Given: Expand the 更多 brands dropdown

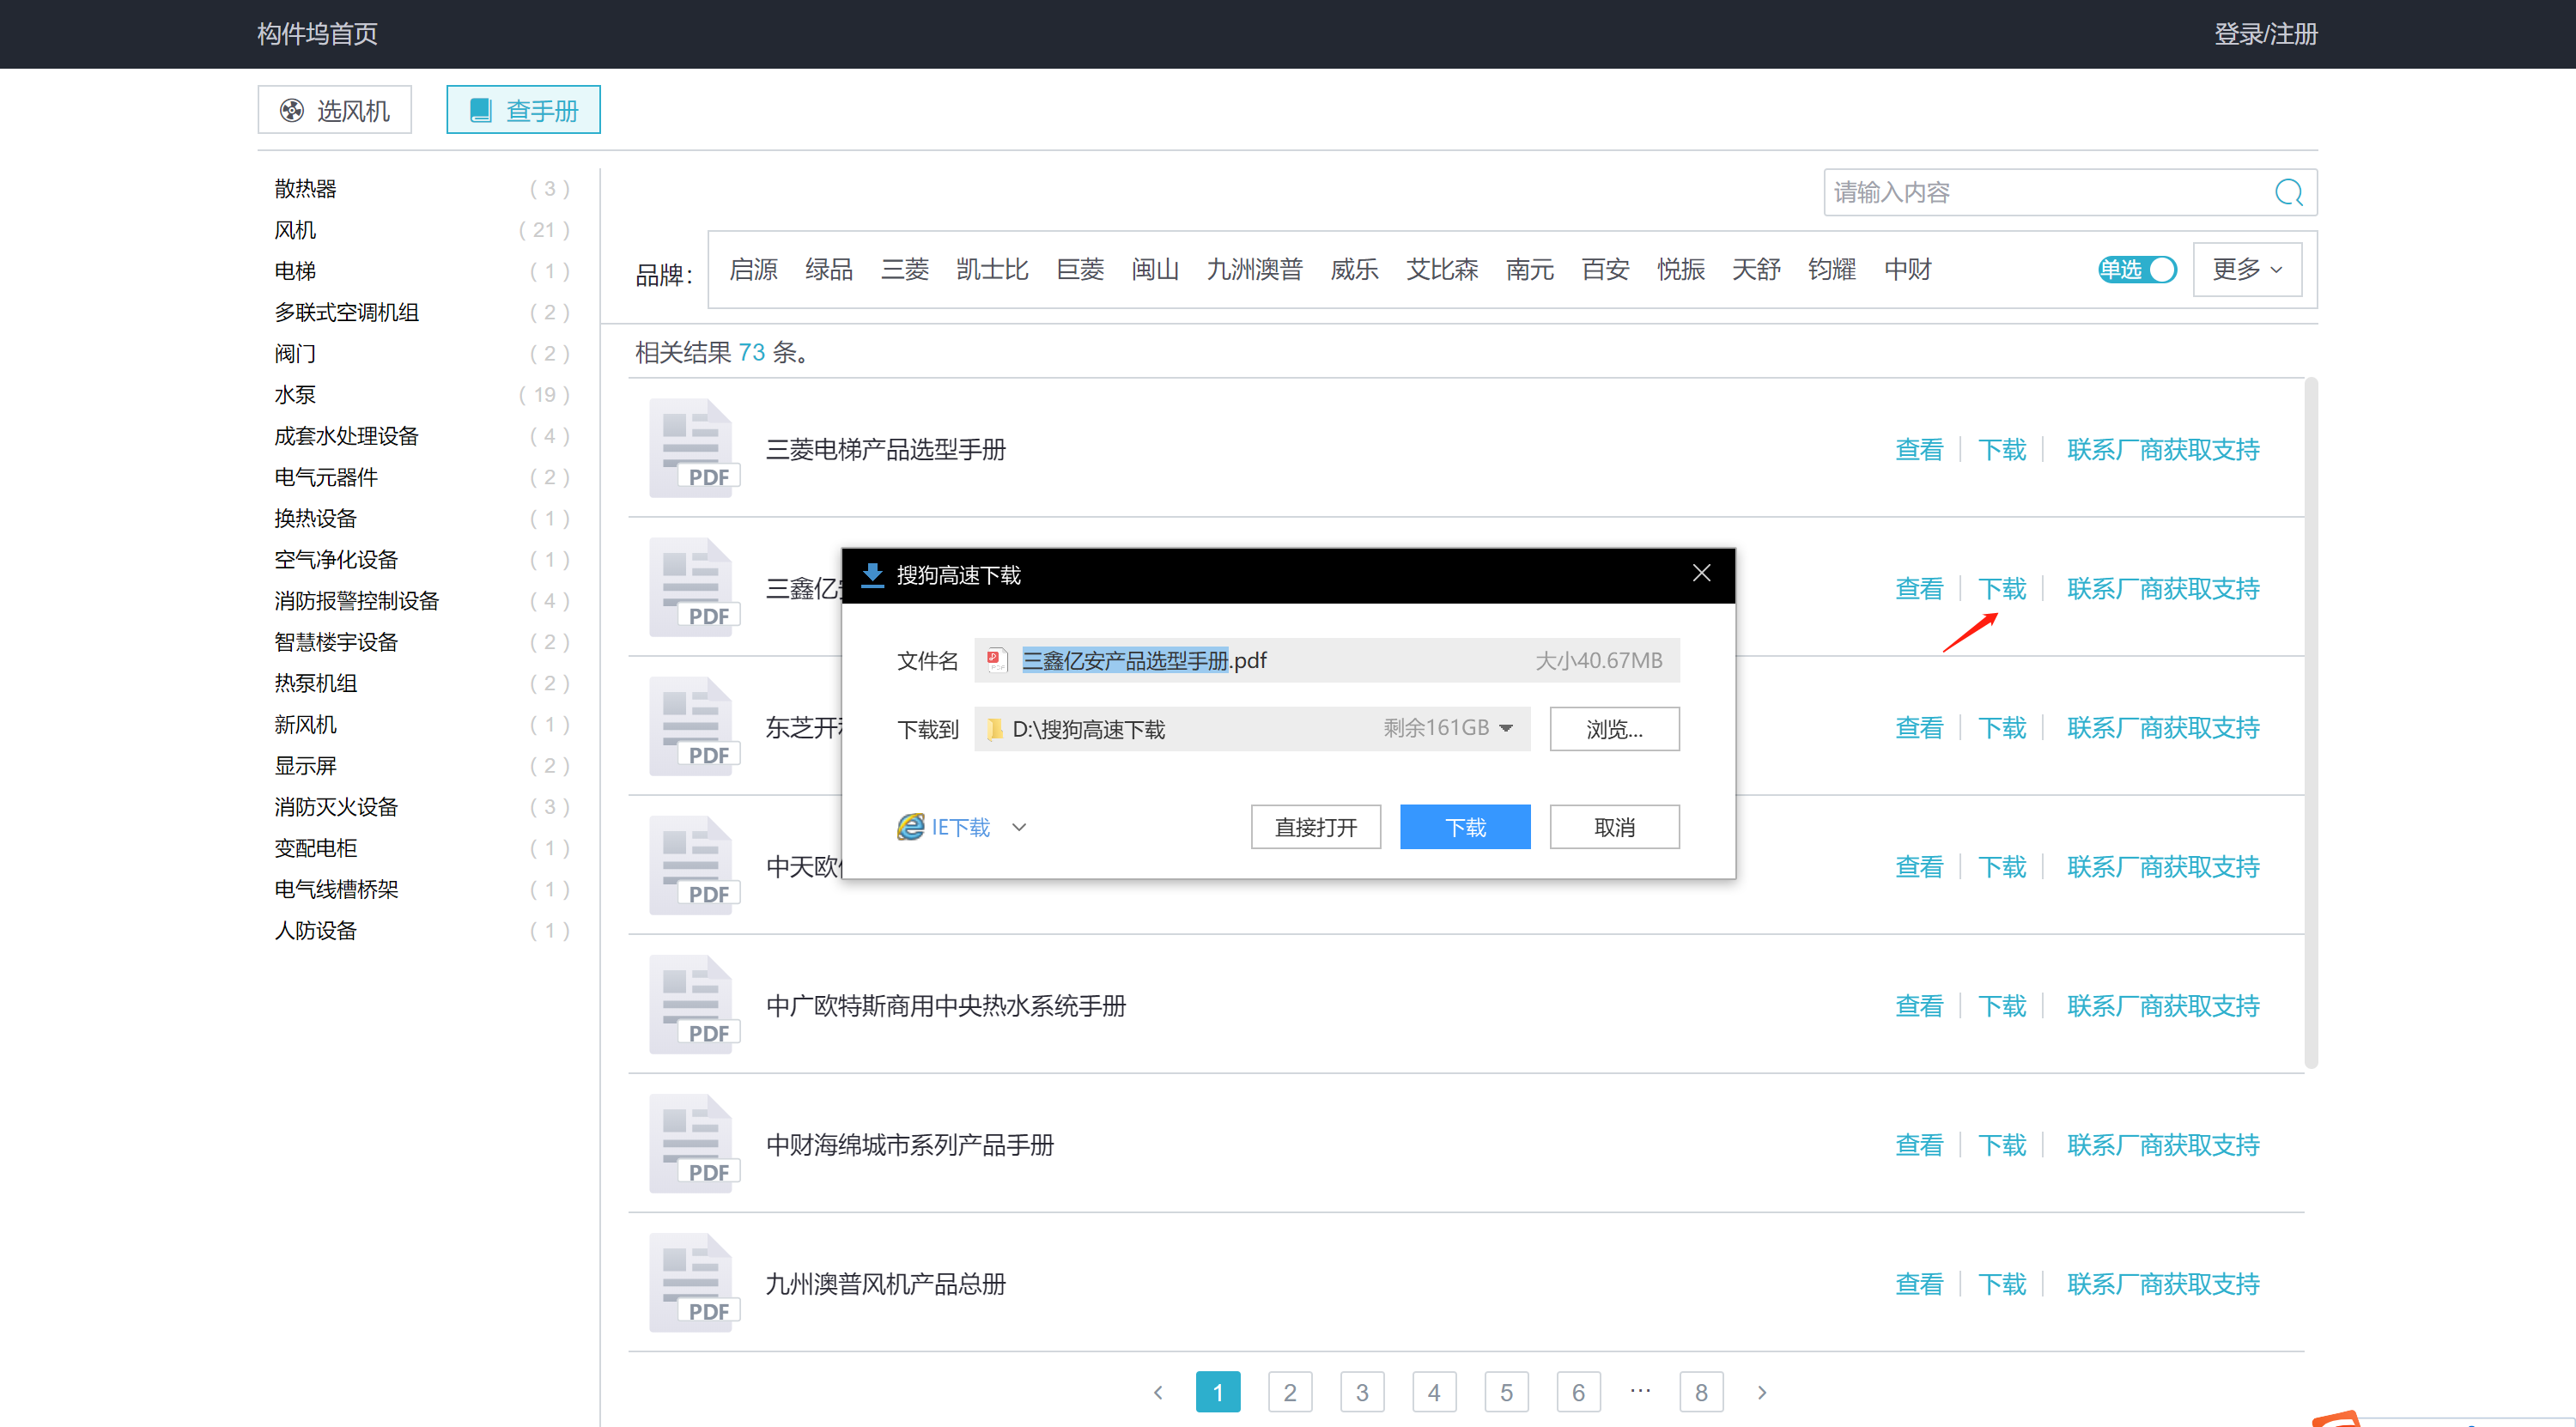Looking at the screenshot, I should 2247,269.
